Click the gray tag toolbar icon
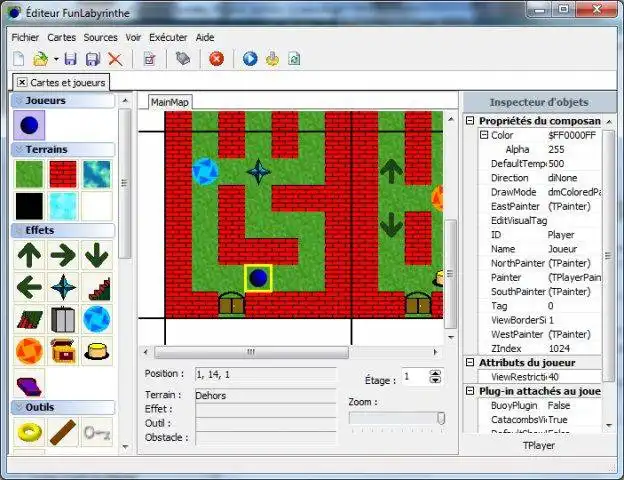The height and width of the screenshot is (480, 624). coord(183,59)
